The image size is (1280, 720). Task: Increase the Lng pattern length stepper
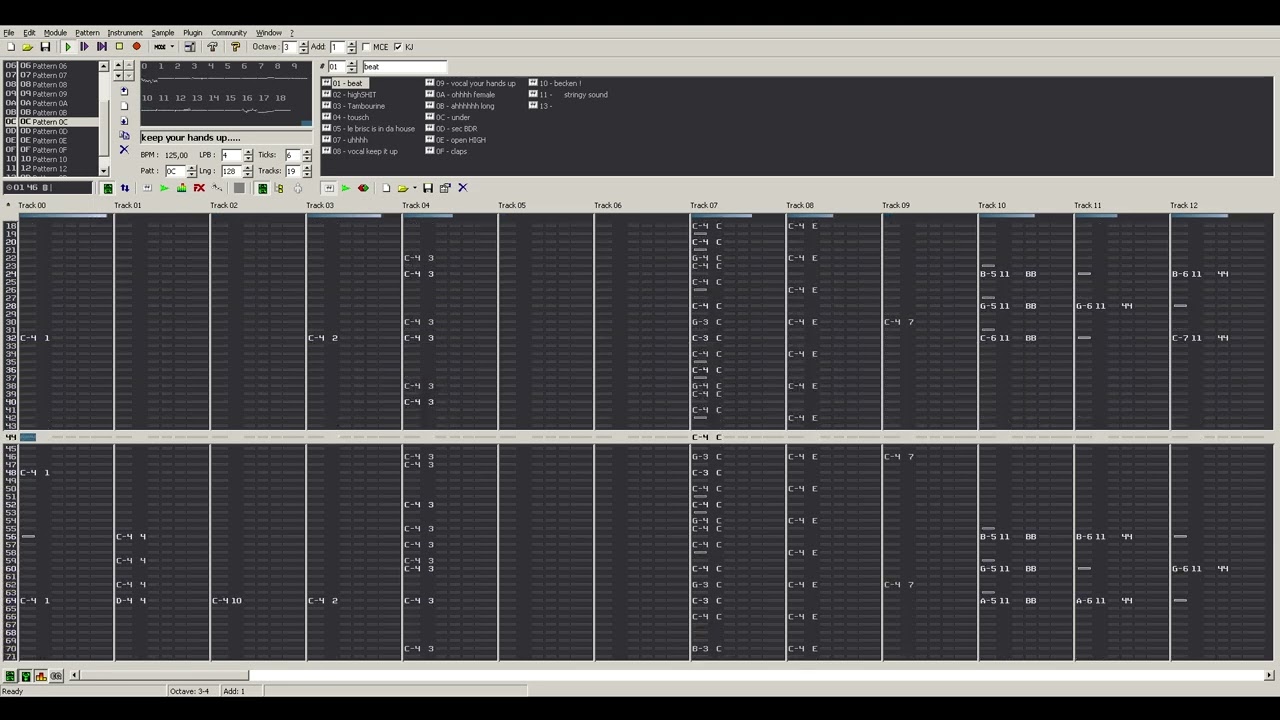248,168
